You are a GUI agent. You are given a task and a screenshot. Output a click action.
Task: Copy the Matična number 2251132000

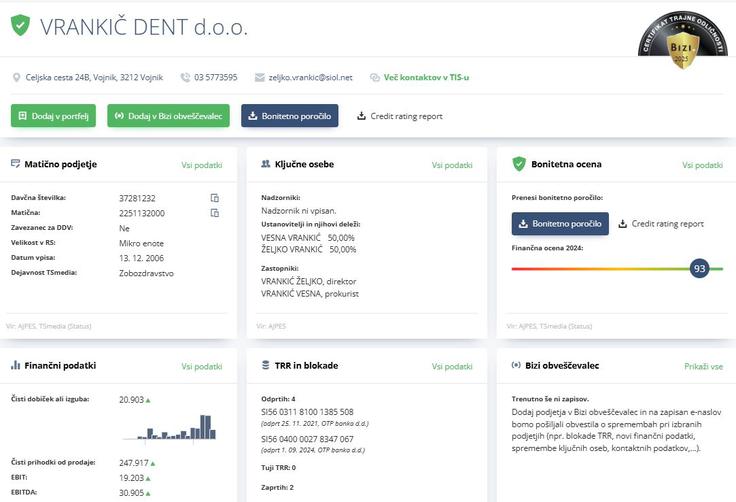tap(215, 213)
